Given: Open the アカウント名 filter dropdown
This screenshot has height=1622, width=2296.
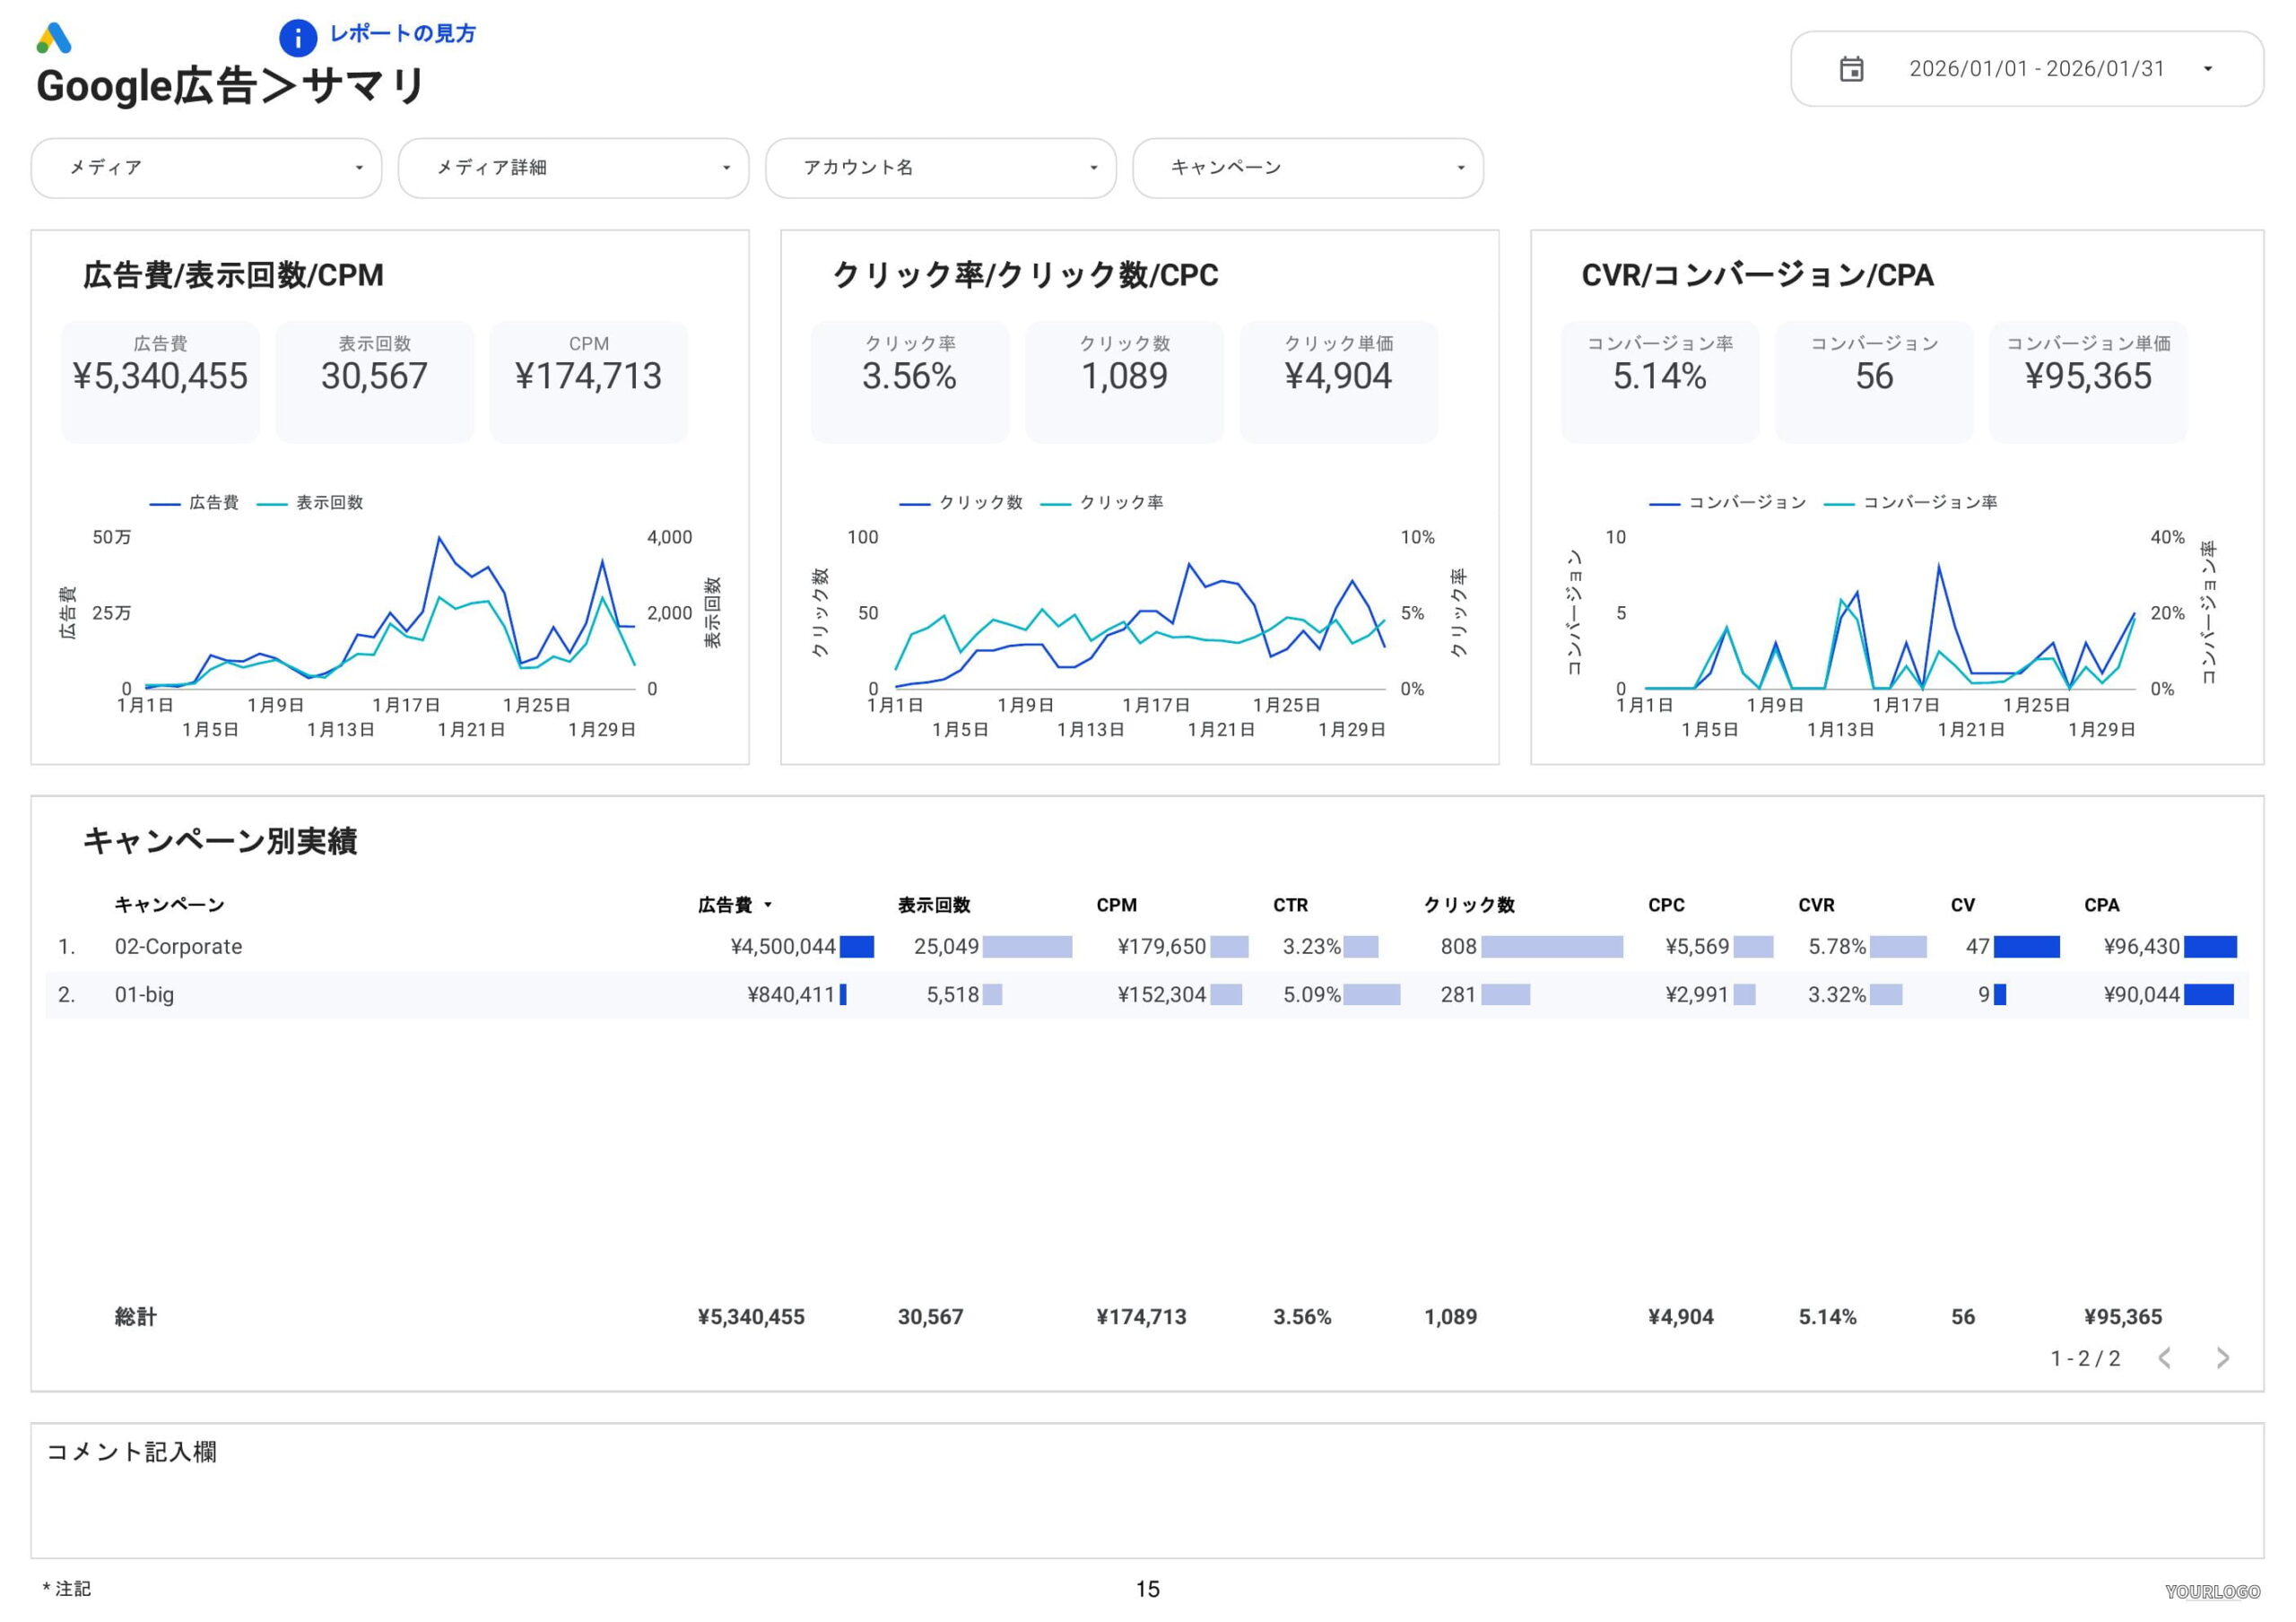Looking at the screenshot, I should coord(940,168).
